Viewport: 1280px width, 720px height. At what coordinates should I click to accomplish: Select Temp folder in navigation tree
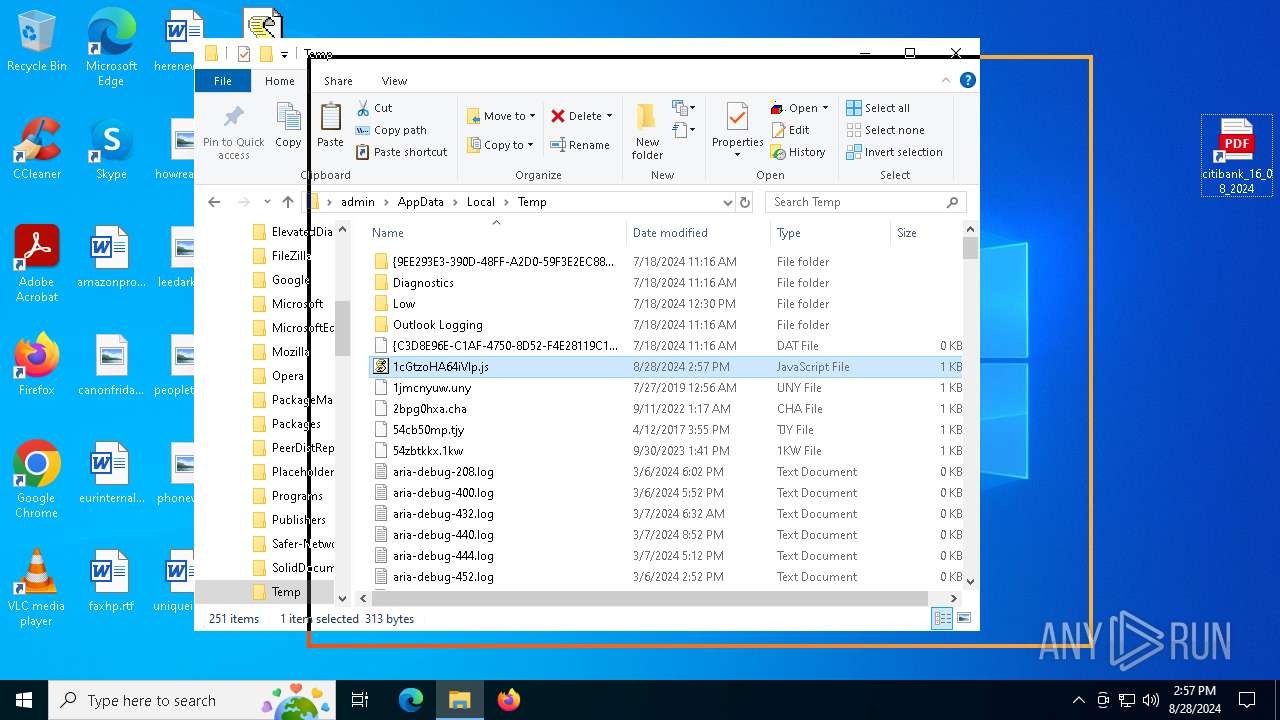[x=285, y=592]
